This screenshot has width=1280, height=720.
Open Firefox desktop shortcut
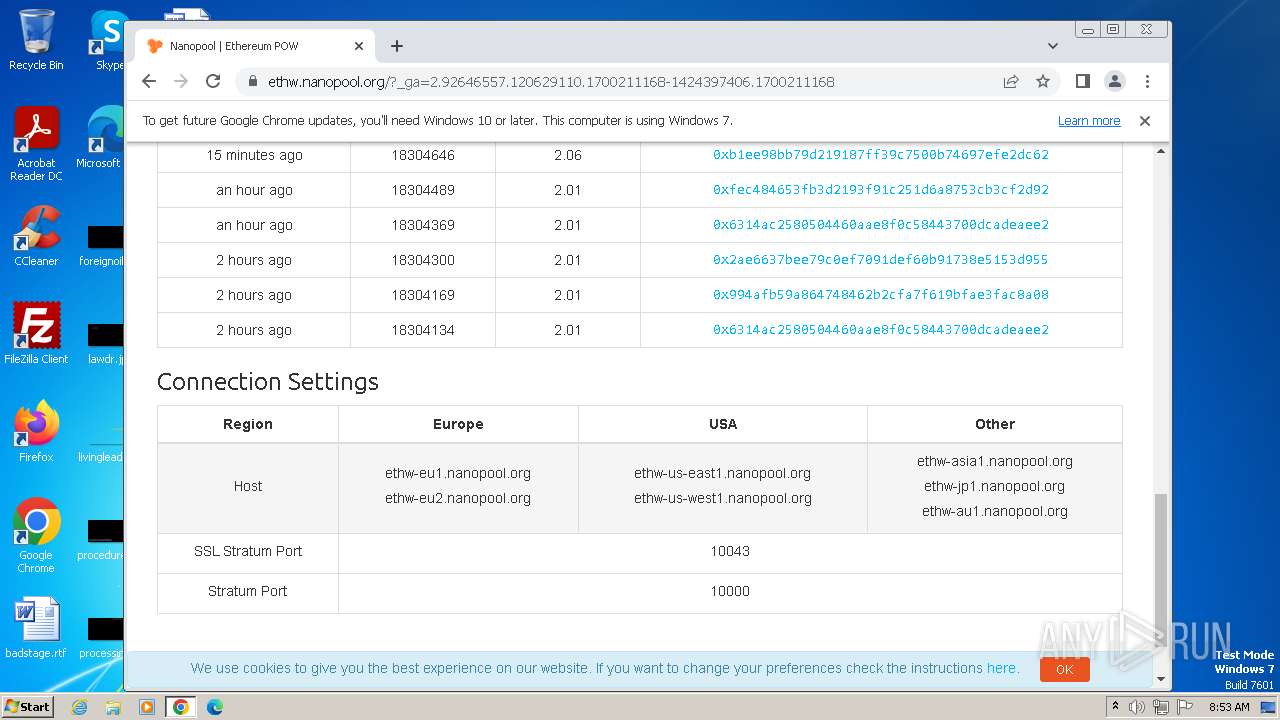click(36, 431)
